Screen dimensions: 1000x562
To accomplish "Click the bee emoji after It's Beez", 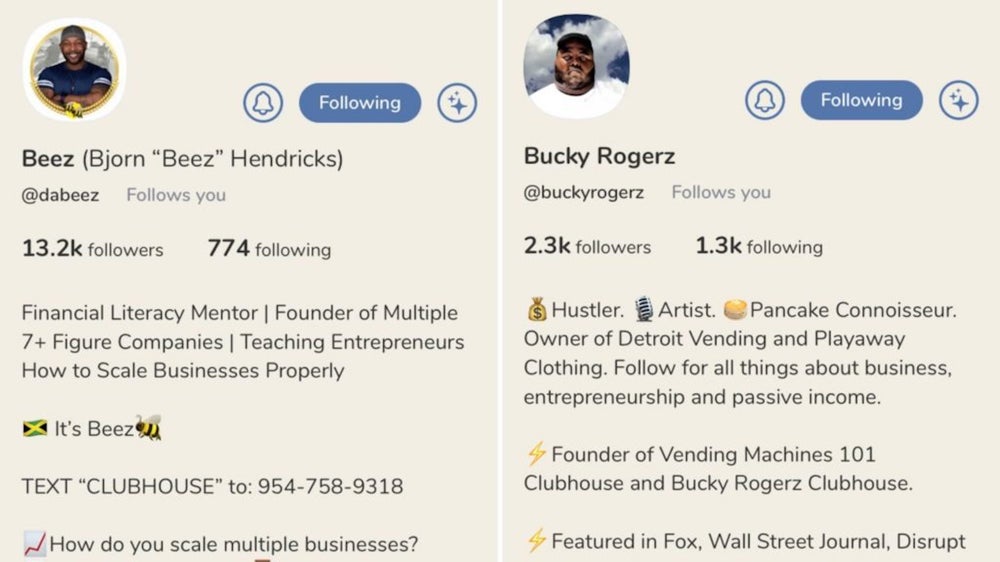I will (149, 429).
